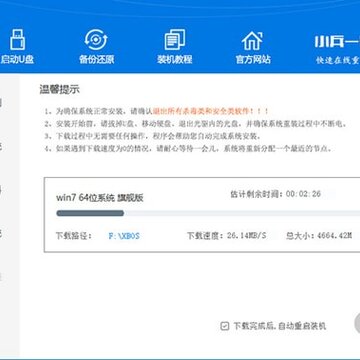360x360 pixels.
Task: Click tip 4 about zero download speed
Action: point(188,149)
